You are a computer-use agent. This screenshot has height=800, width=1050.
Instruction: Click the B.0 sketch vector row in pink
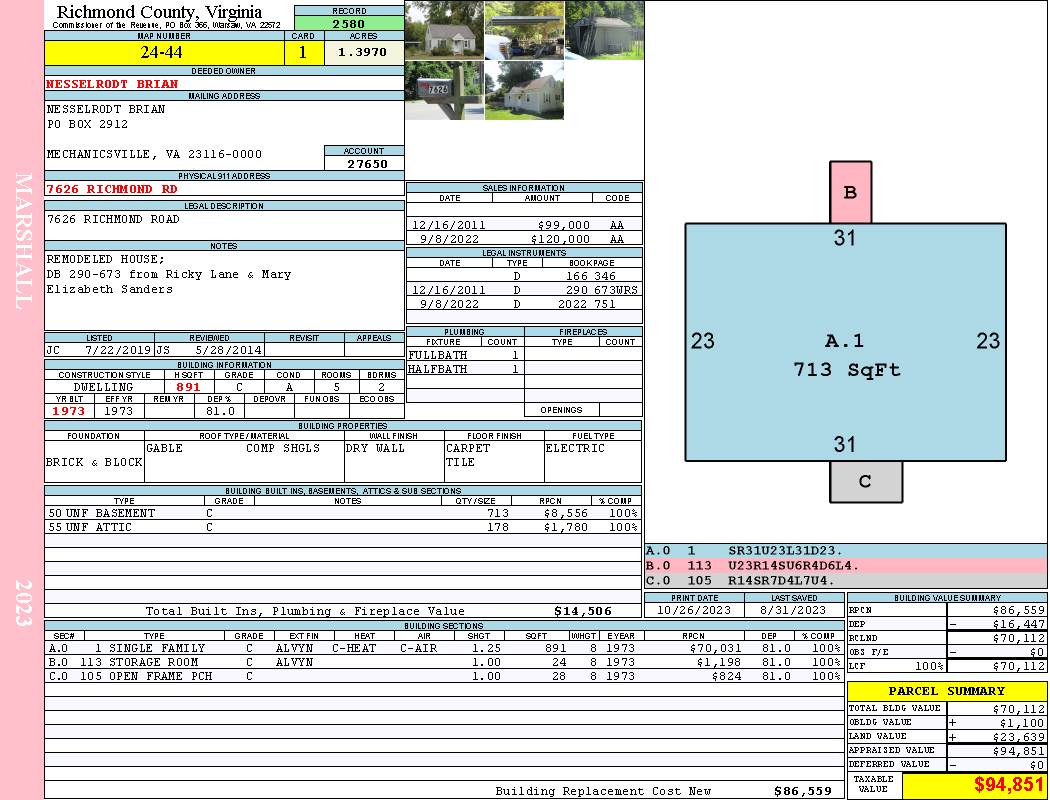pyautogui.click(x=846, y=566)
